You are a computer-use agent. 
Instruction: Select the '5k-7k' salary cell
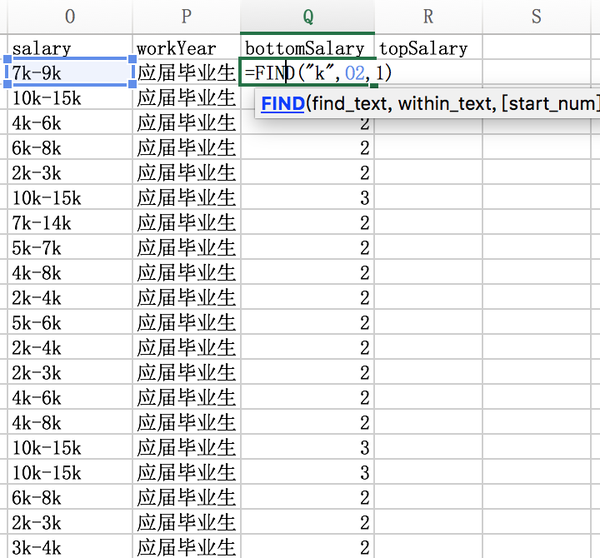point(70,248)
